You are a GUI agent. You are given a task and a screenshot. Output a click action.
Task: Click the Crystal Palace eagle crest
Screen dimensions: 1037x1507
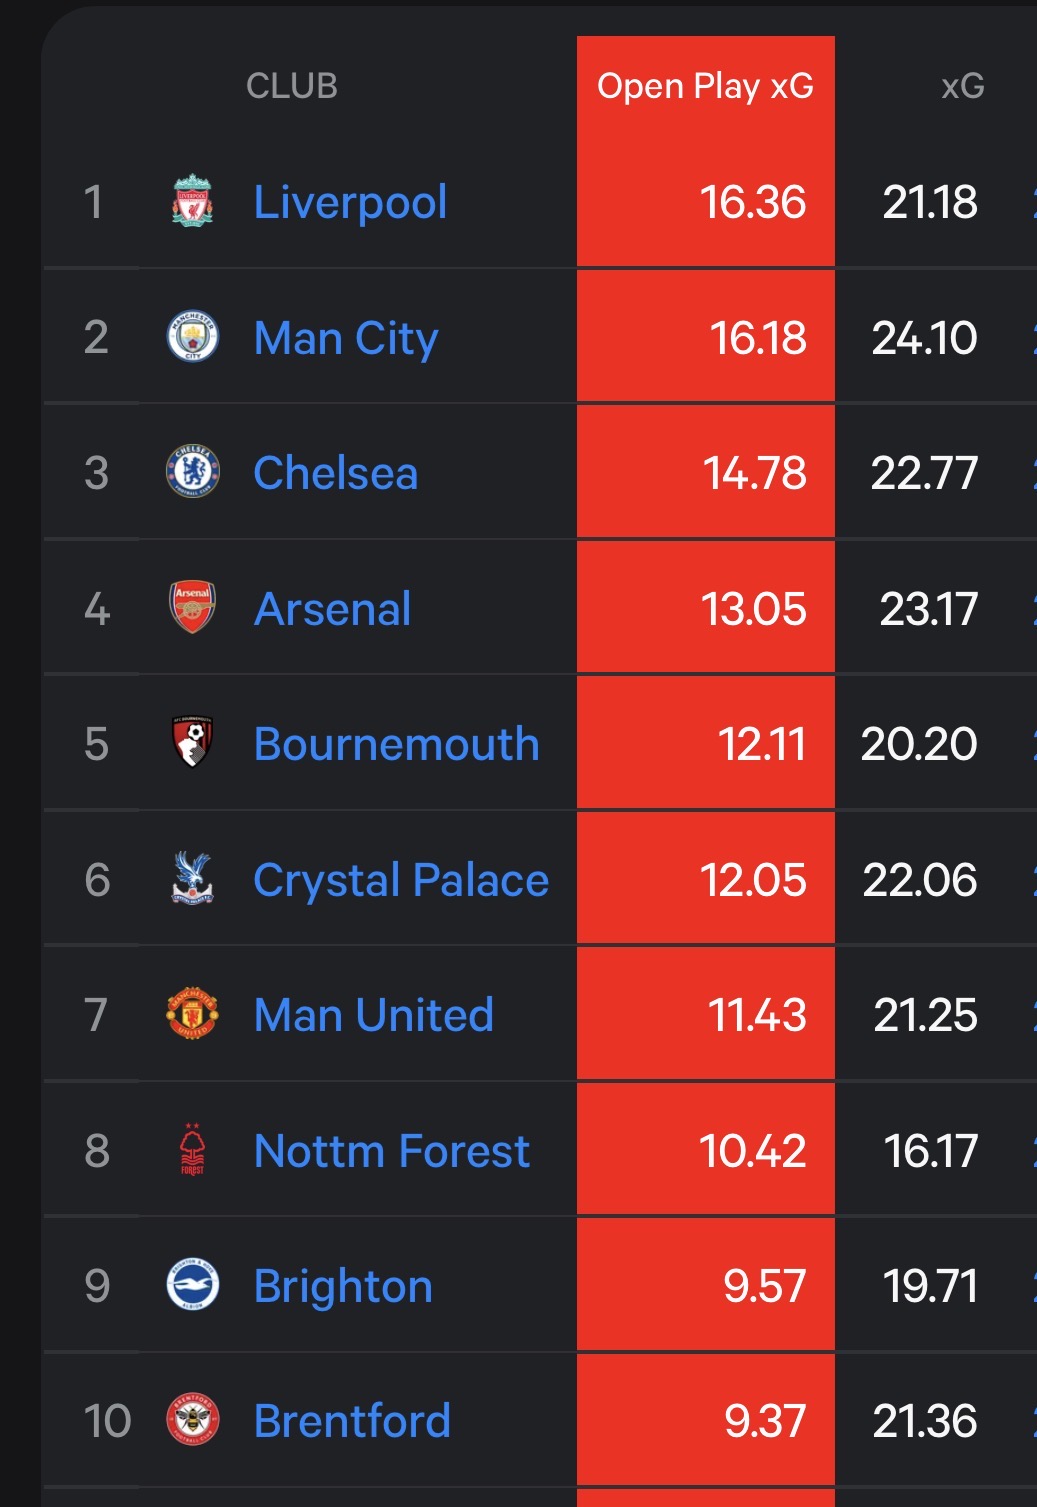[192, 879]
